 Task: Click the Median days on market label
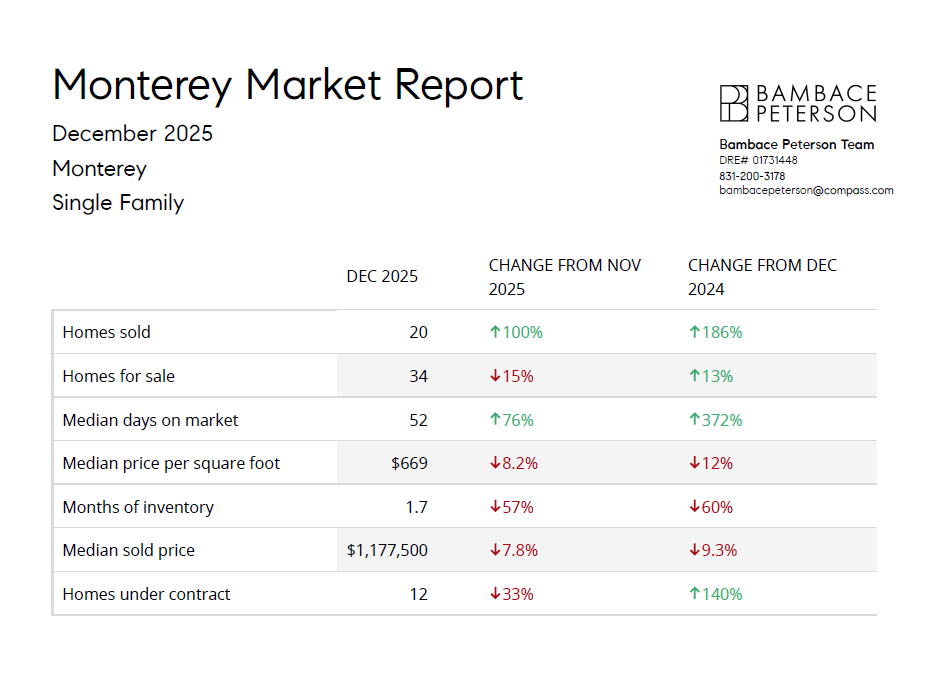click(x=150, y=421)
